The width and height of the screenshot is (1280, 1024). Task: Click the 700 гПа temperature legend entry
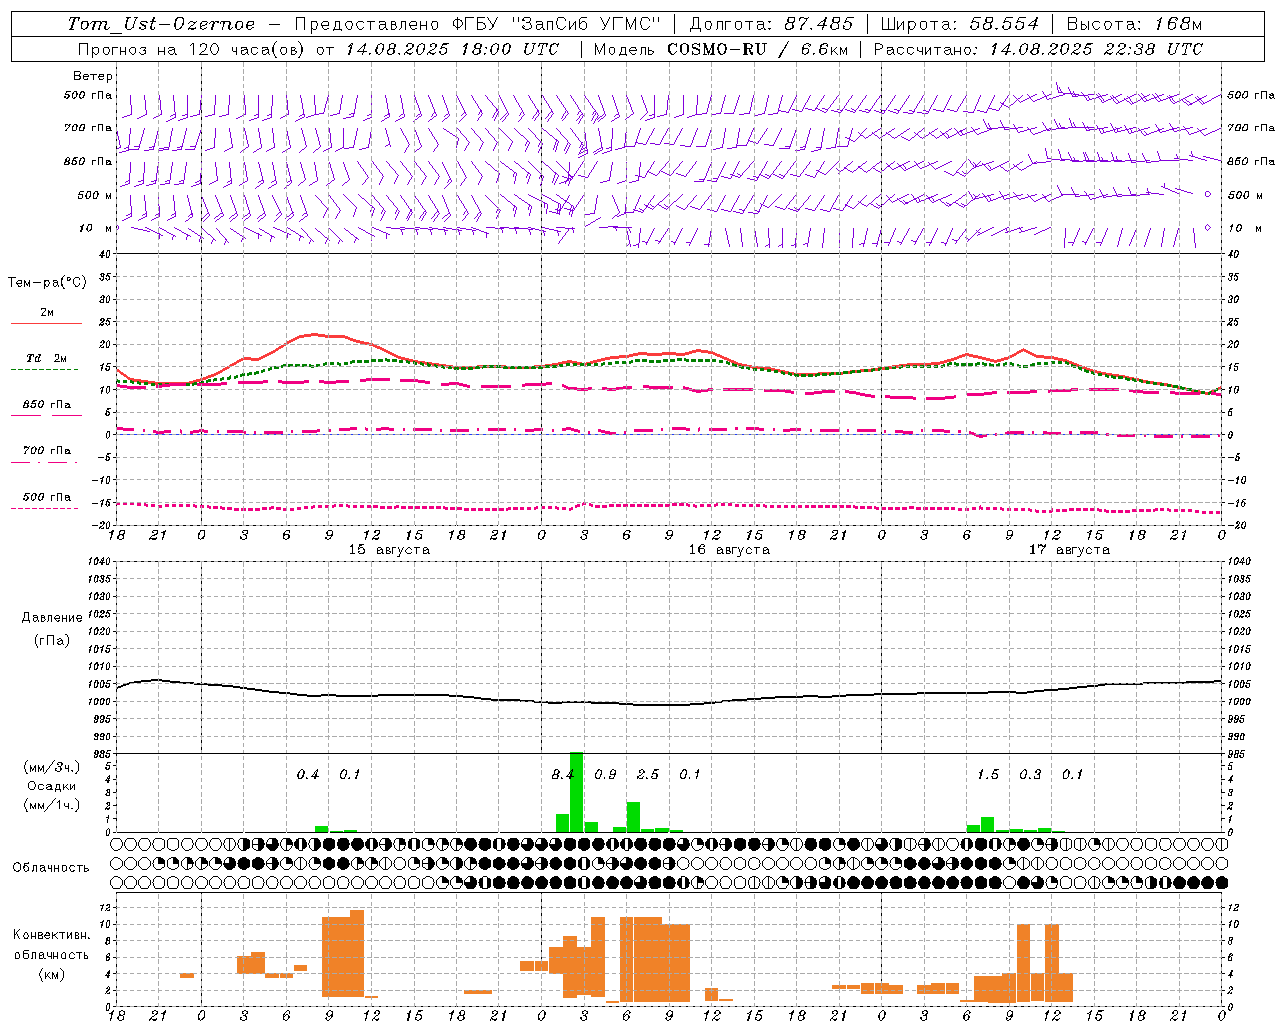point(47,451)
